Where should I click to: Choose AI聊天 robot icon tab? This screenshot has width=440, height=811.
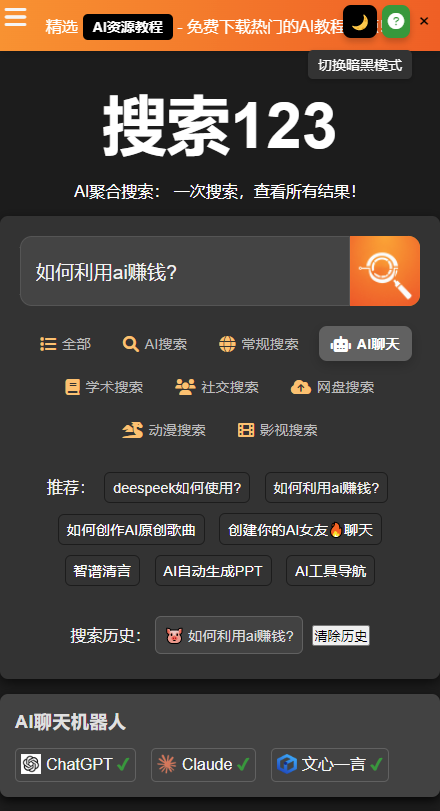(x=366, y=344)
